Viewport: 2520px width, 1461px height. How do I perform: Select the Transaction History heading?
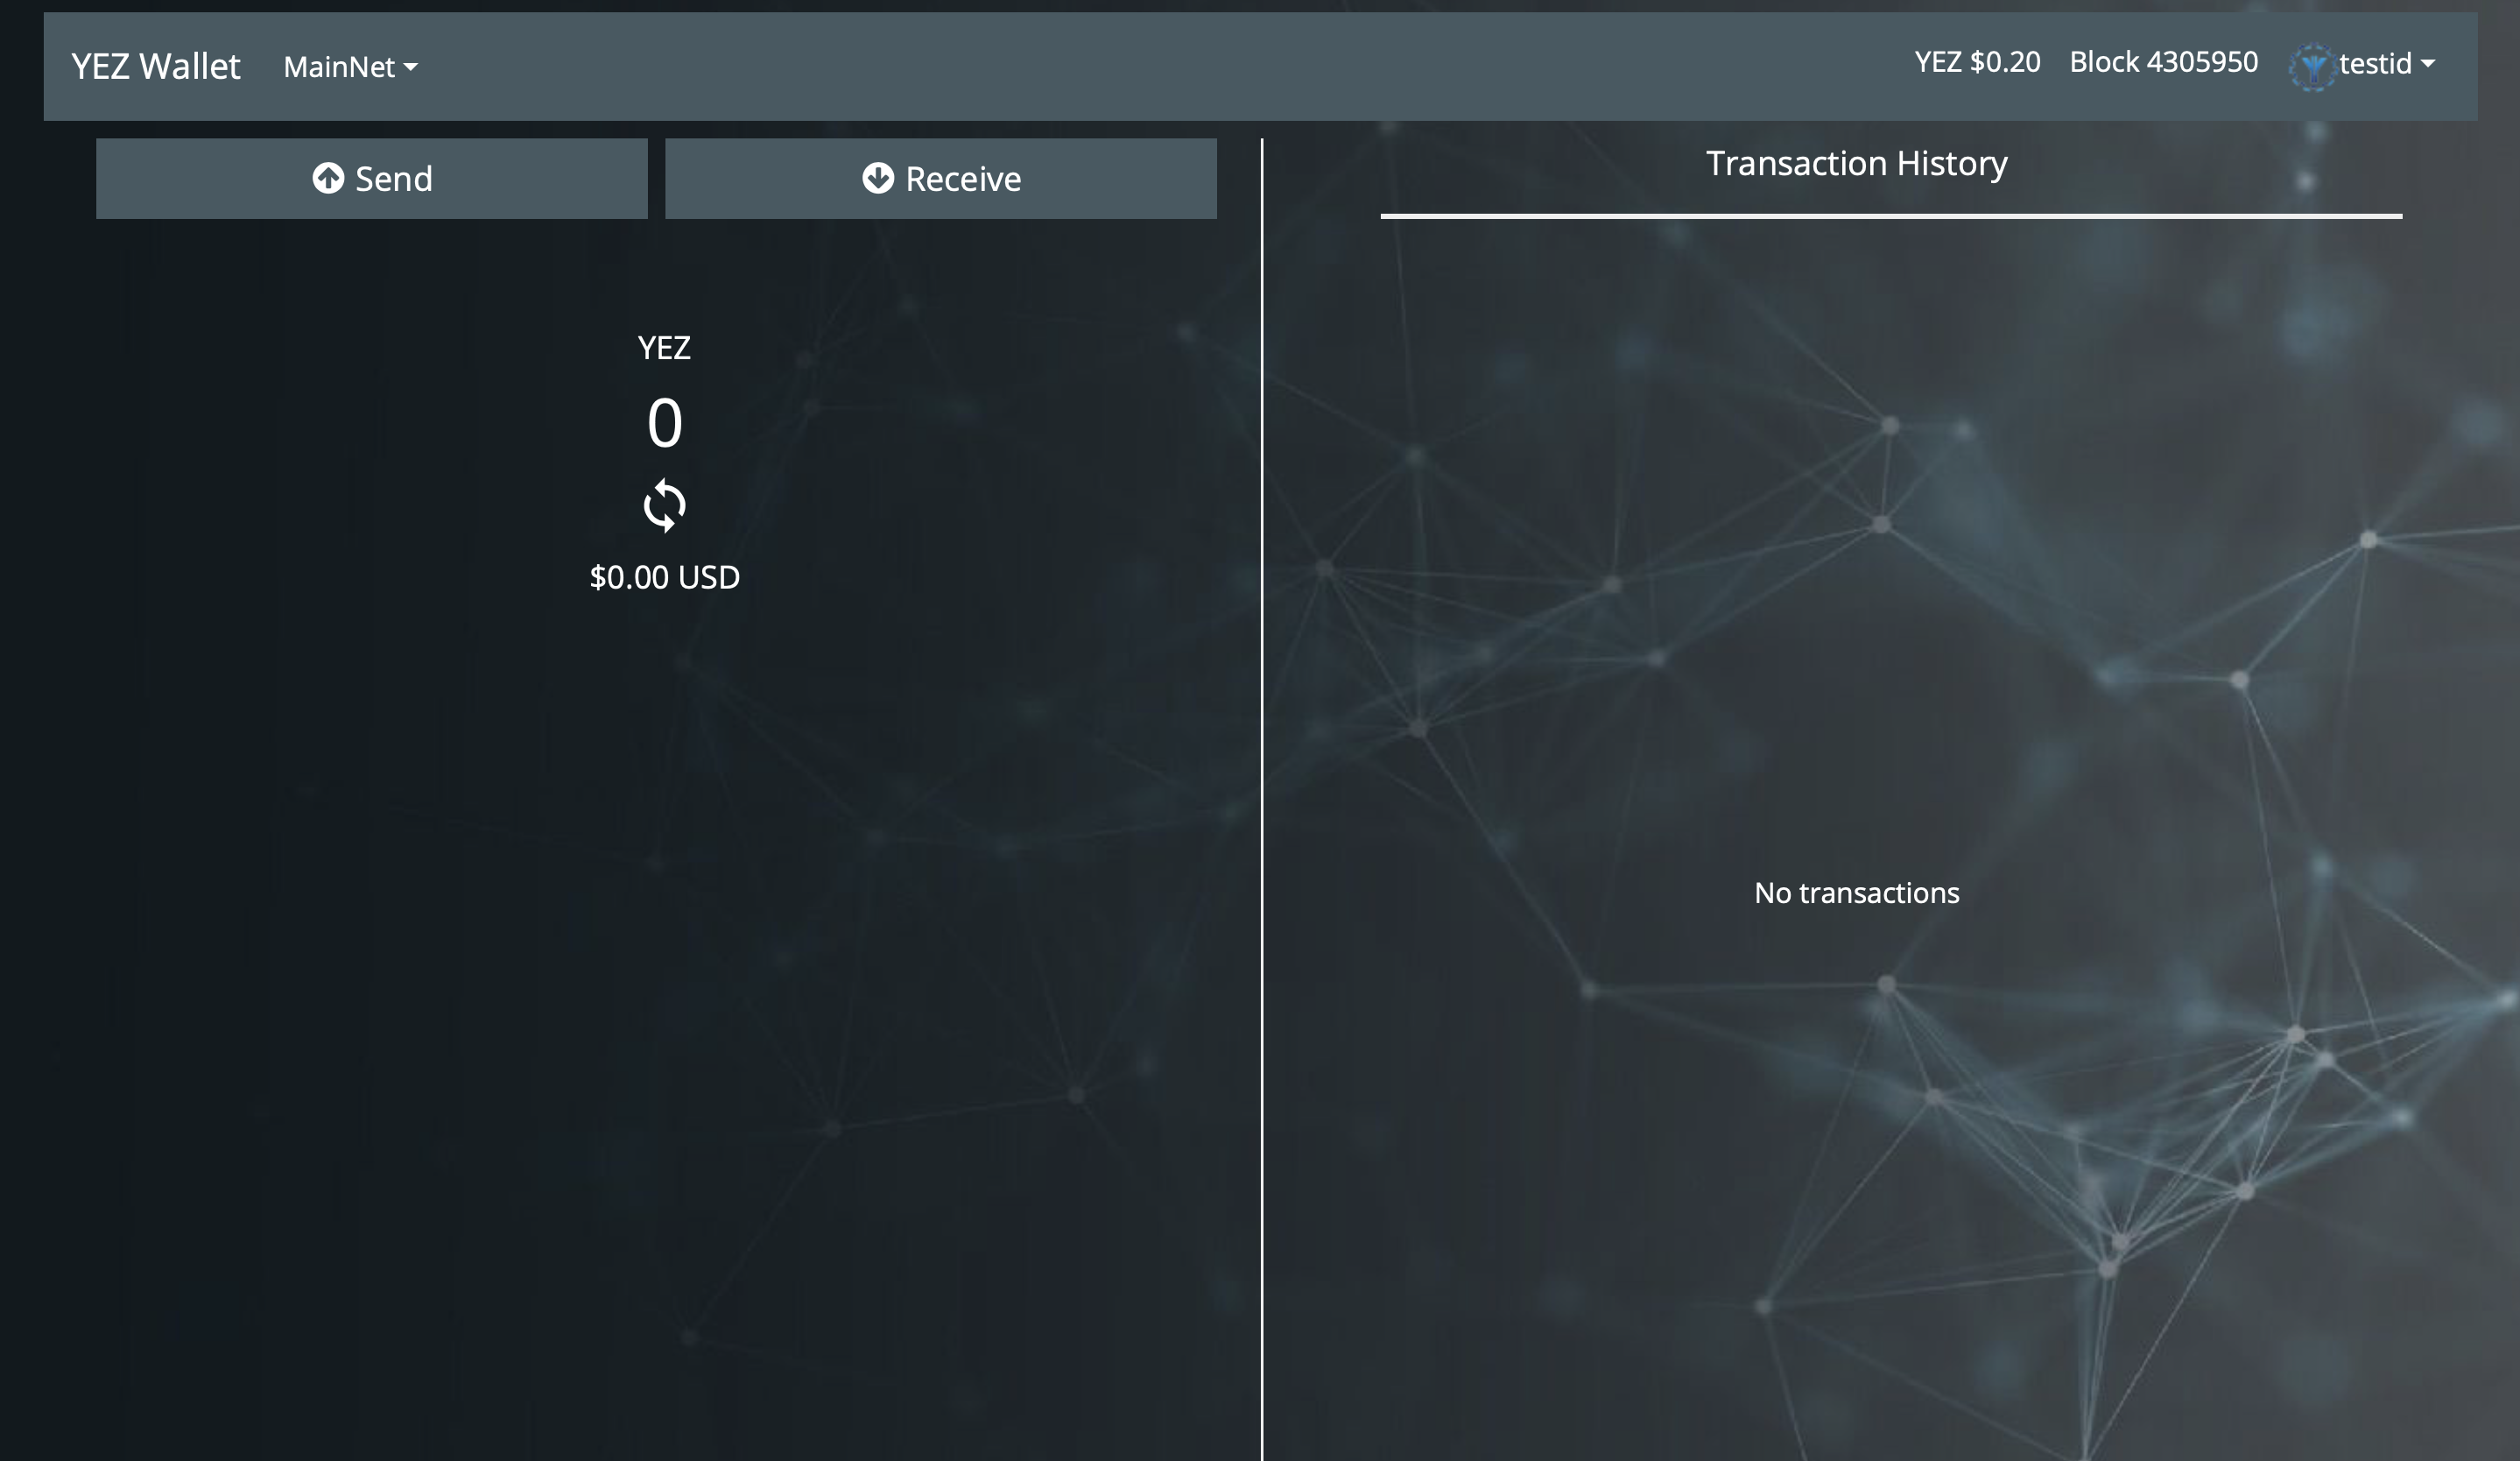click(1856, 163)
